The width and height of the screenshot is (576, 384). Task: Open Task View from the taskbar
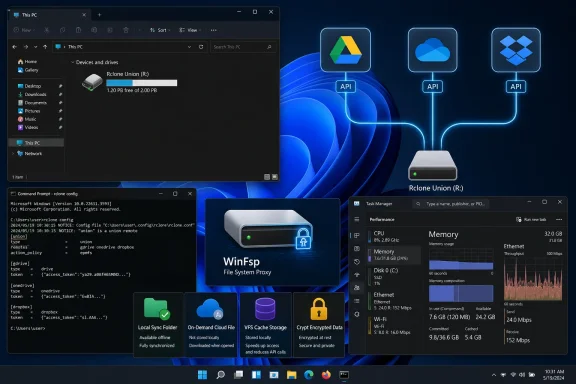(238, 375)
